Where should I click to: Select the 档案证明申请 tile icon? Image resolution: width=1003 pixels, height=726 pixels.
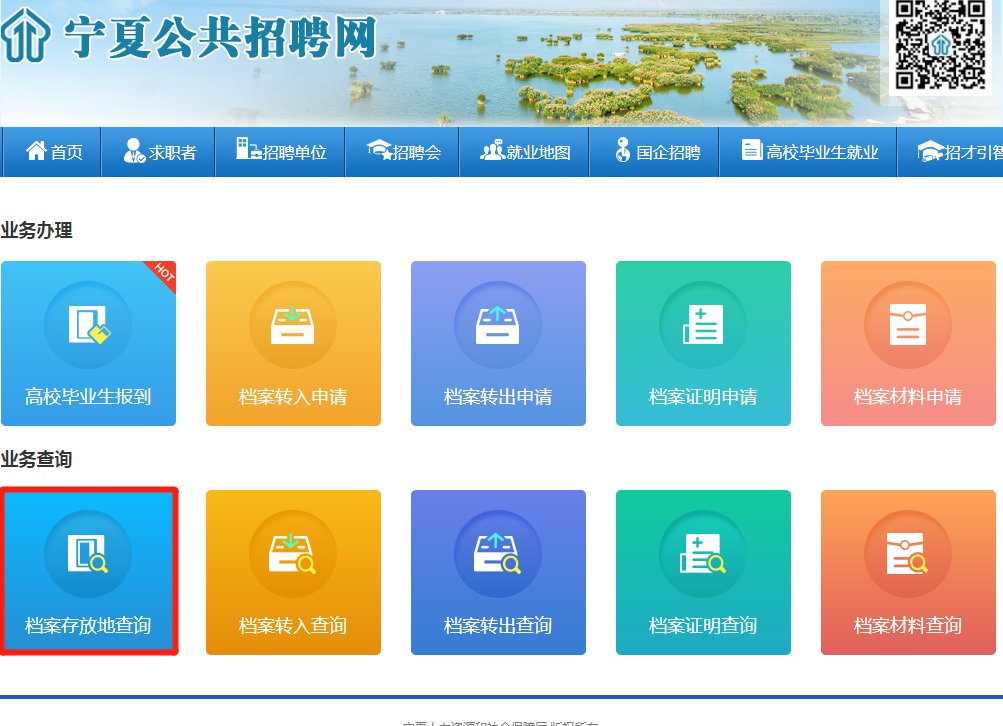tap(703, 325)
